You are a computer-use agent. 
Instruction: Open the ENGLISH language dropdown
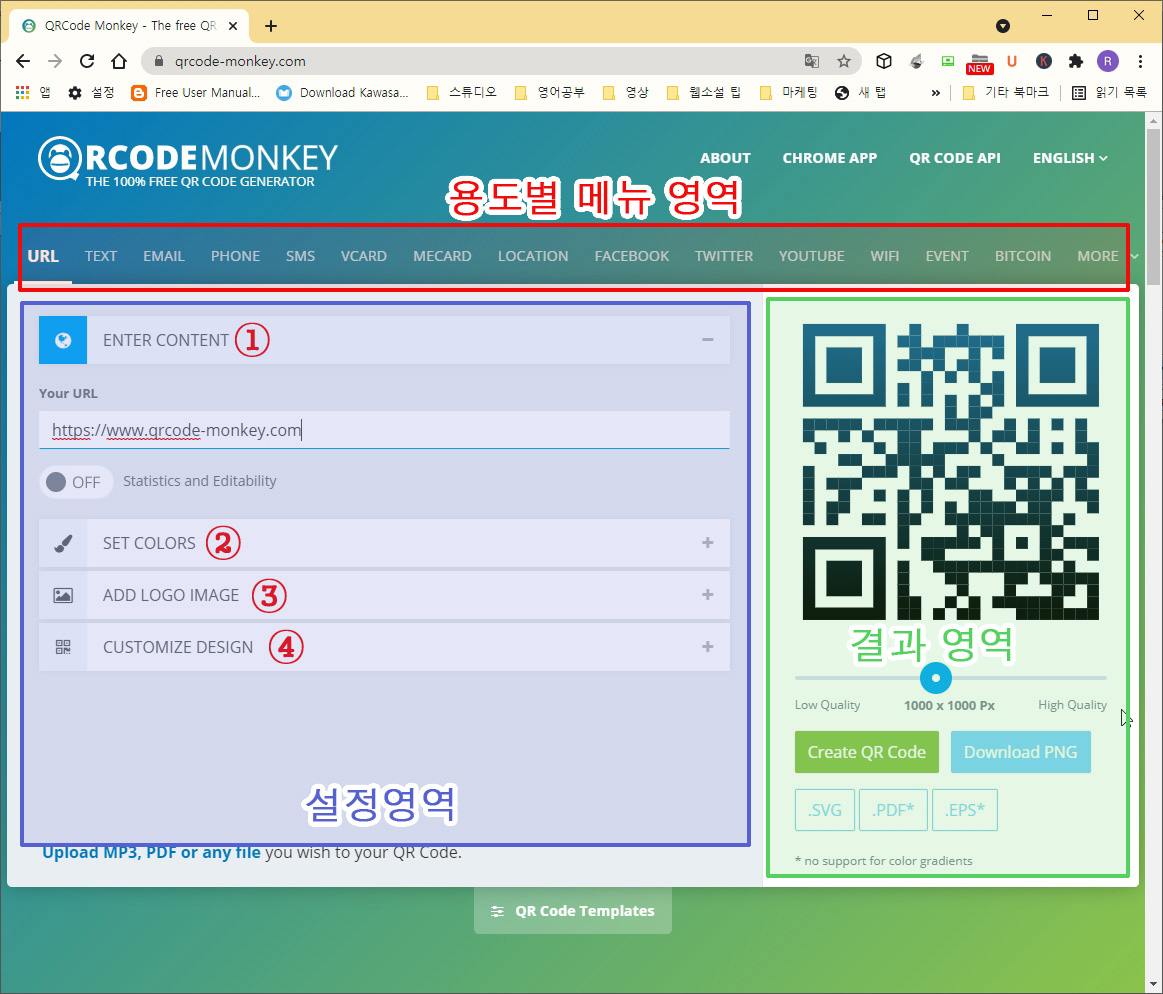[1069, 158]
